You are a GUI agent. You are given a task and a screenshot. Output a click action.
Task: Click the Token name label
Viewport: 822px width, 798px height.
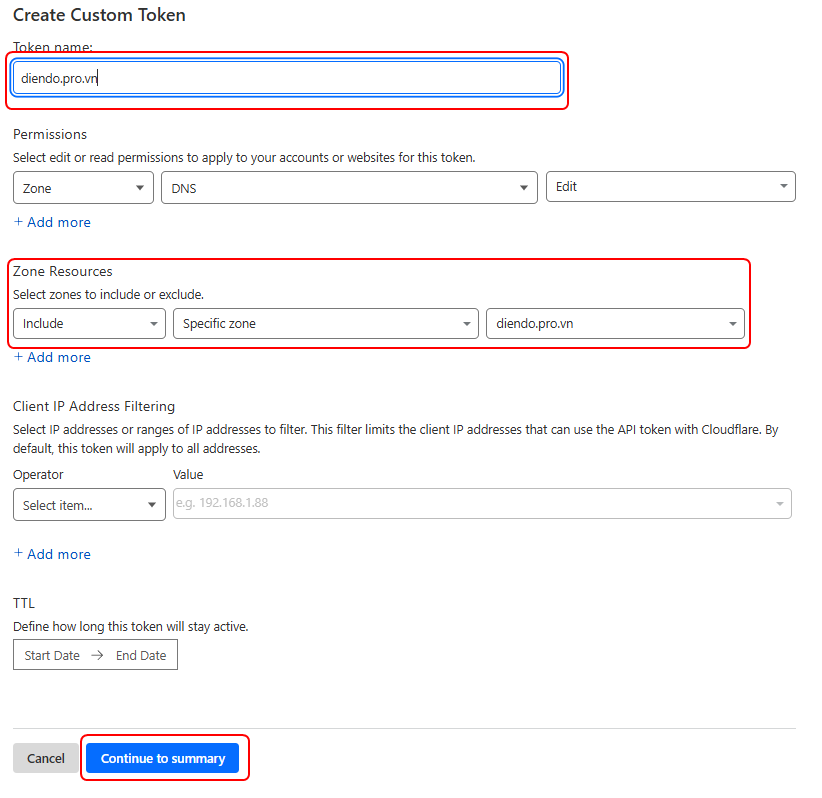point(52,47)
